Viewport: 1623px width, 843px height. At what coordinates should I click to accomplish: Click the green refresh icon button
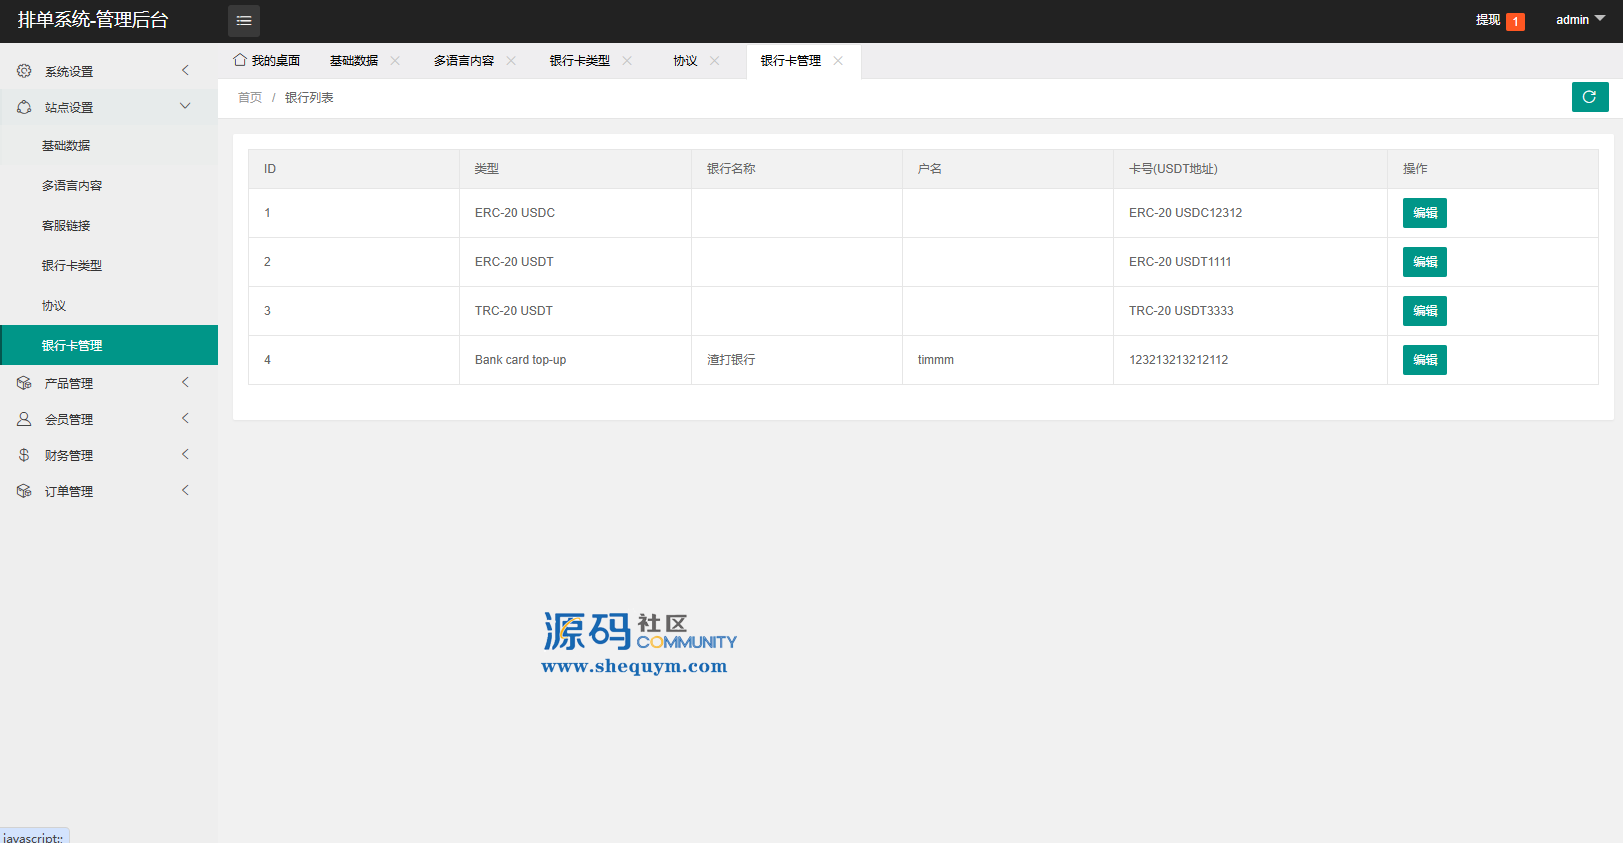(x=1590, y=97)
